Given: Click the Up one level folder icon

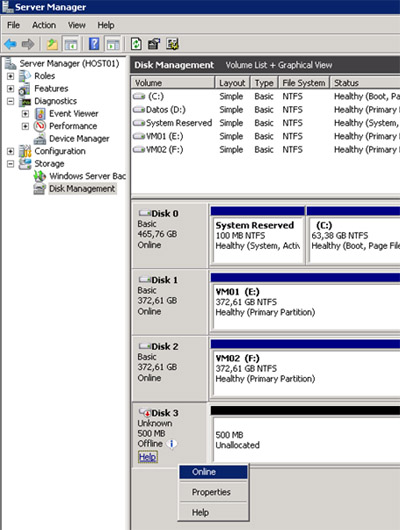Looking at the screenshot, I should pos(52,44).
